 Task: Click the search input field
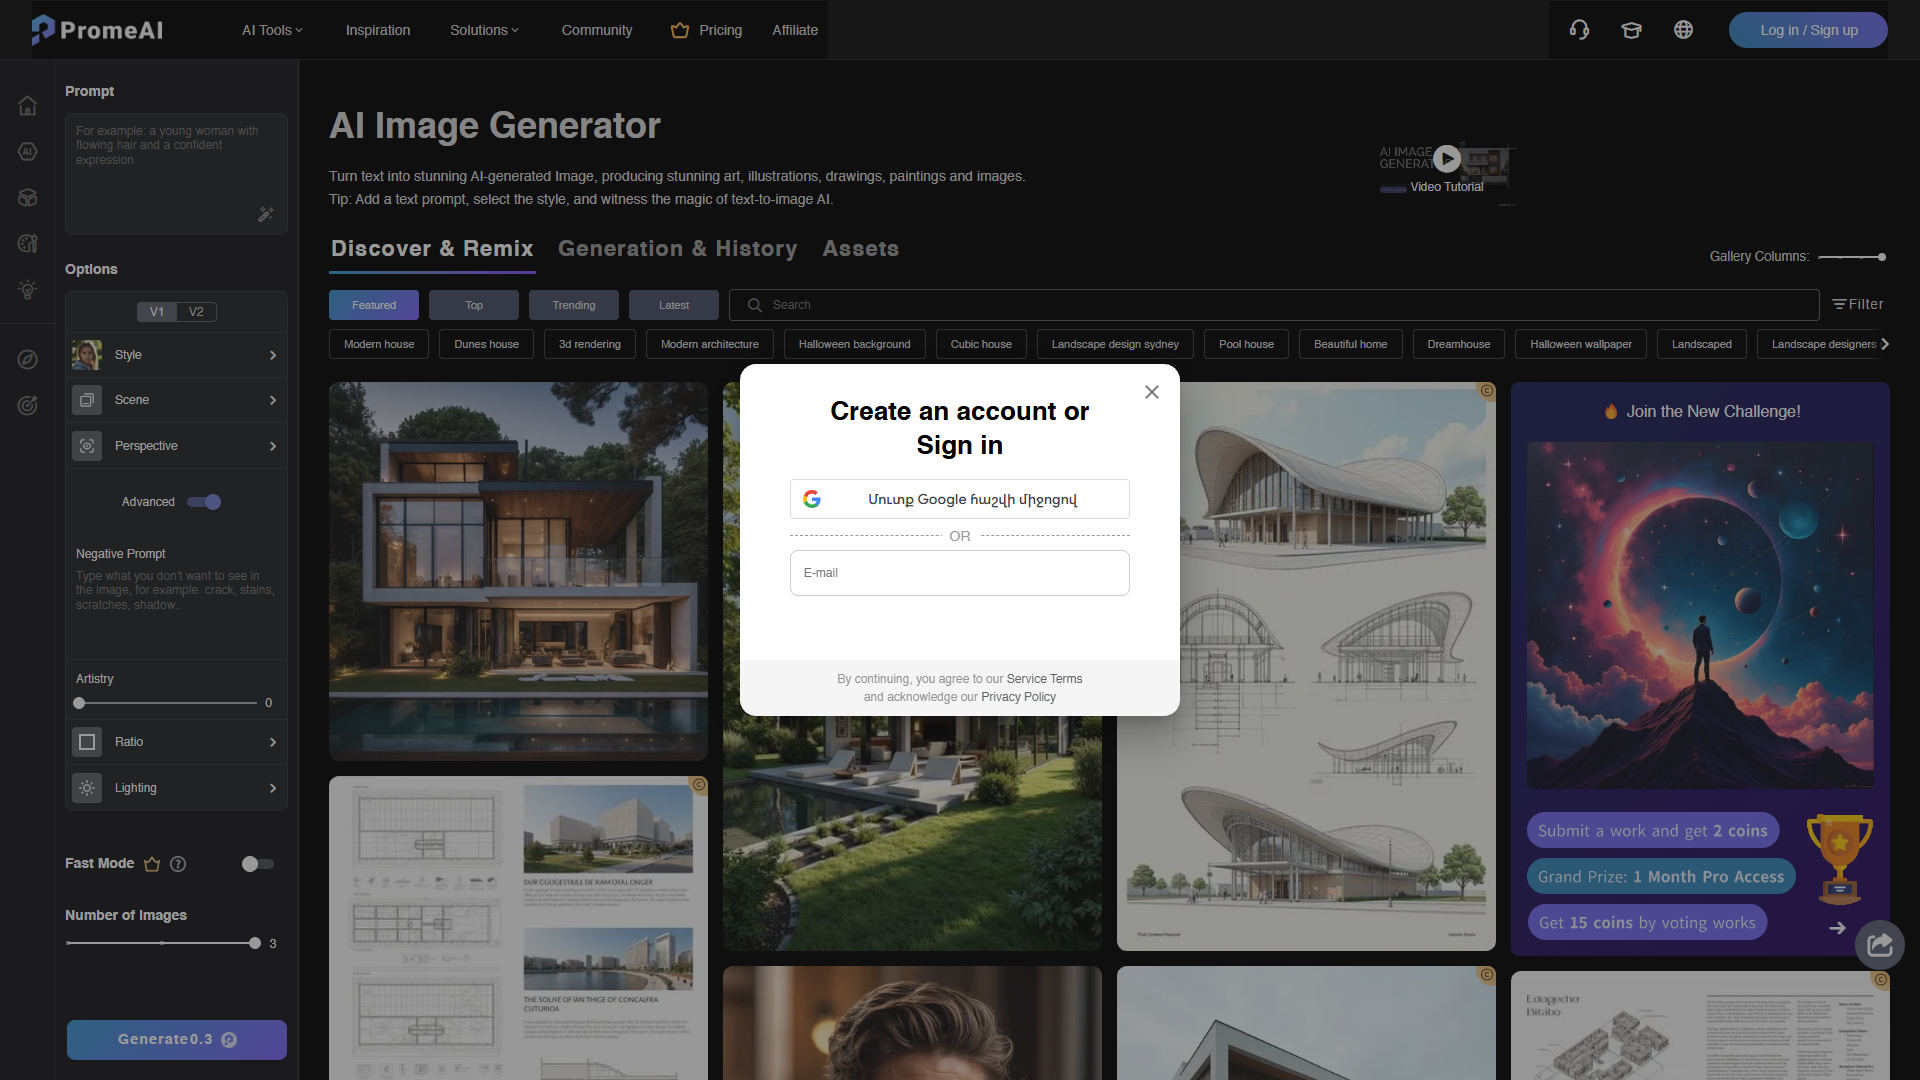[1000, 305]
